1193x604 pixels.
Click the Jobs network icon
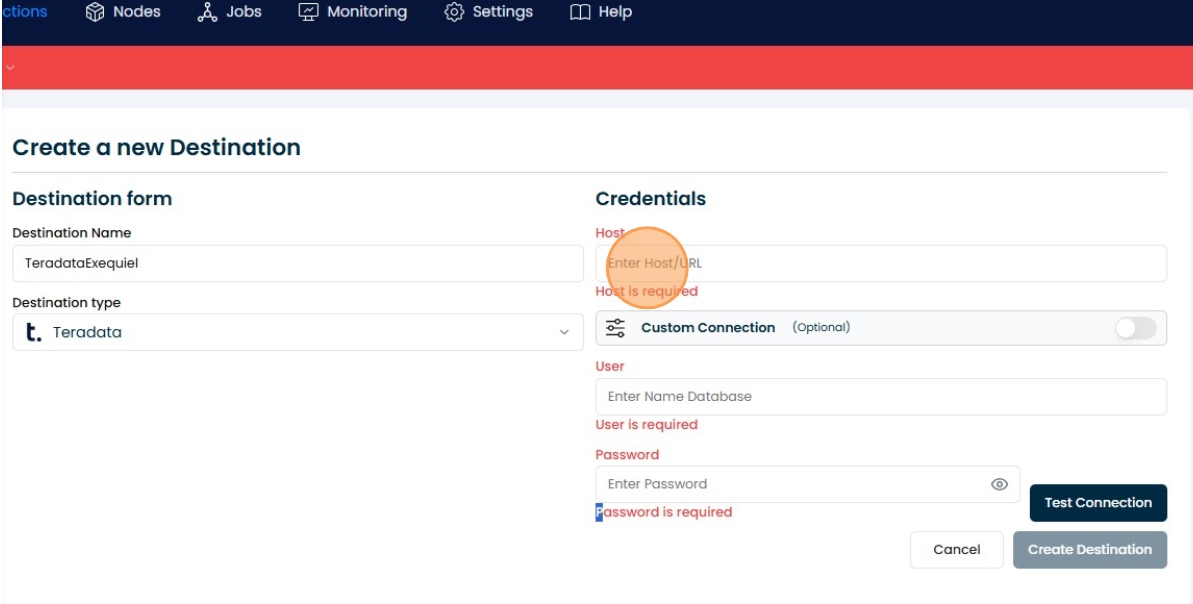coord(207,12)
